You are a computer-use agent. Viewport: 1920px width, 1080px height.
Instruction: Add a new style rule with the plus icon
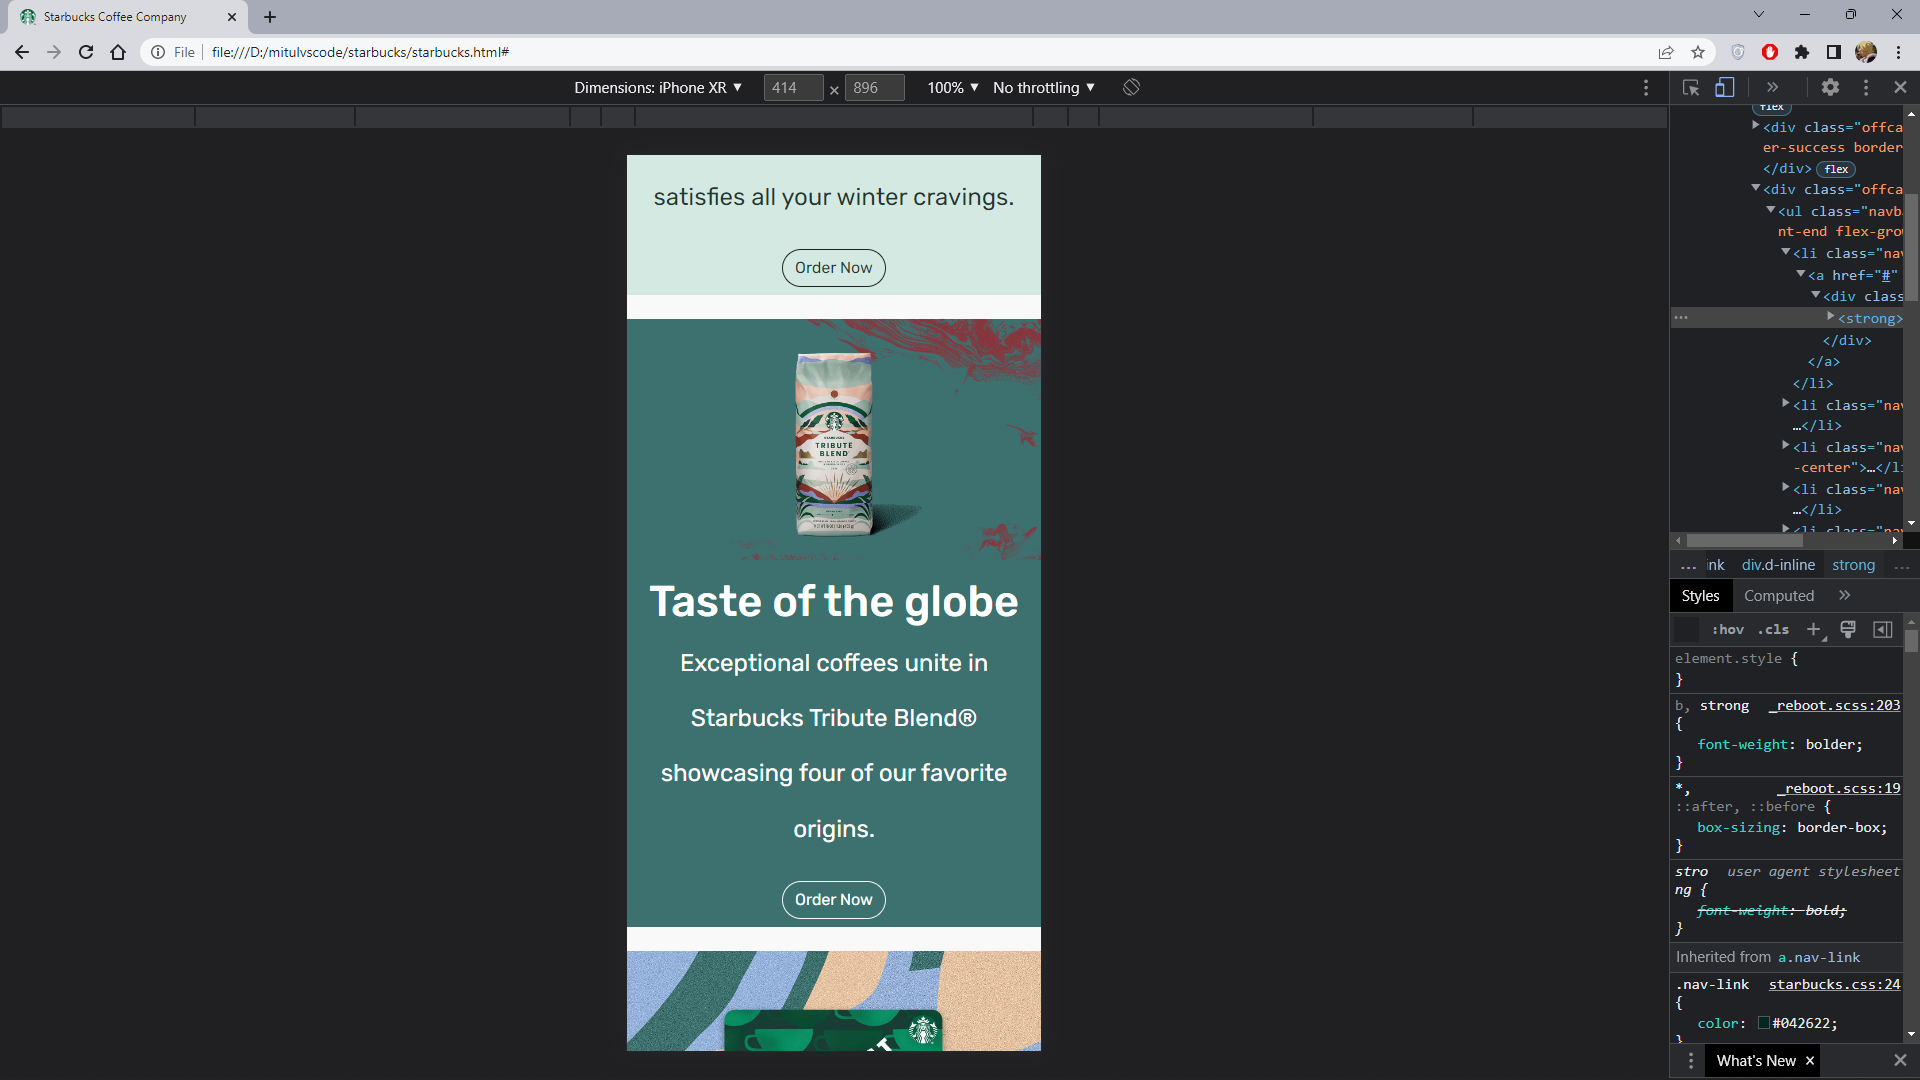1814,629
